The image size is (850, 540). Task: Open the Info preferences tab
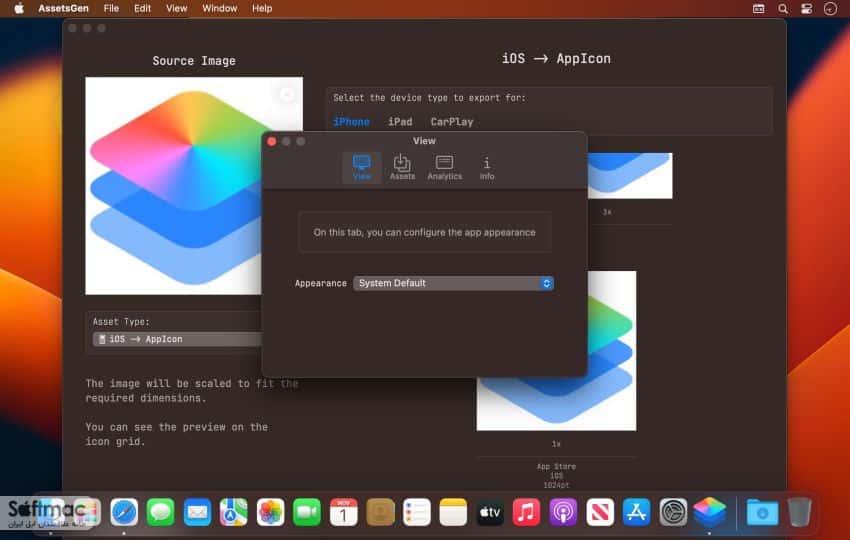click(x=487, y=168)
